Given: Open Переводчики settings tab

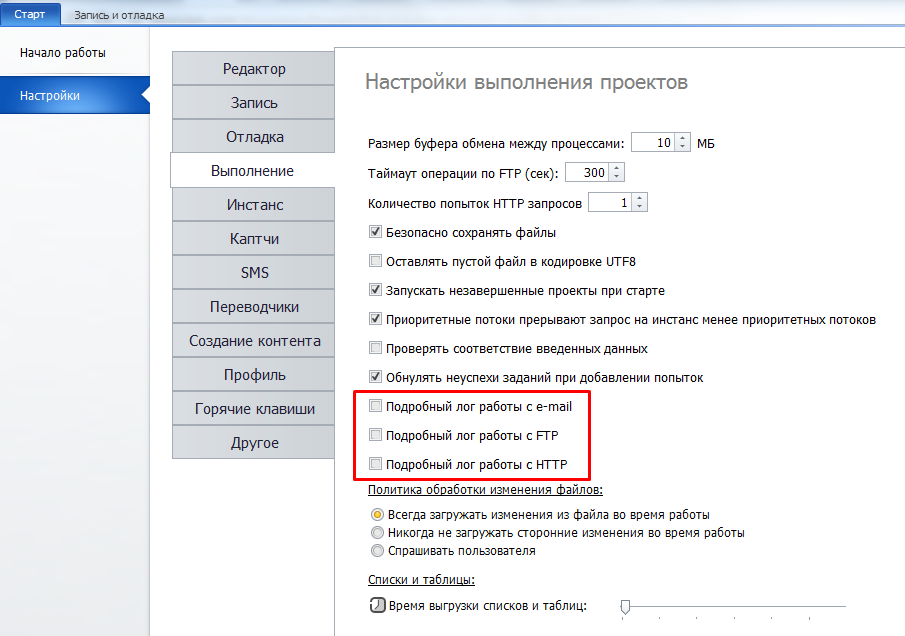Looking at the screenshot, I should click(254, 306).
